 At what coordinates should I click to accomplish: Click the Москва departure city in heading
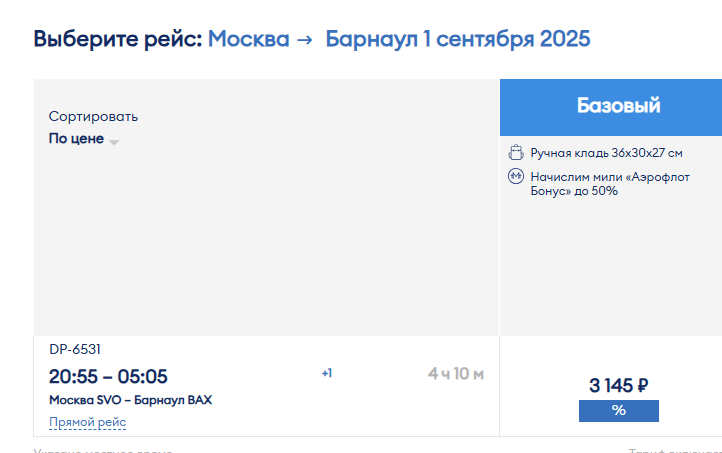point(249,39)
